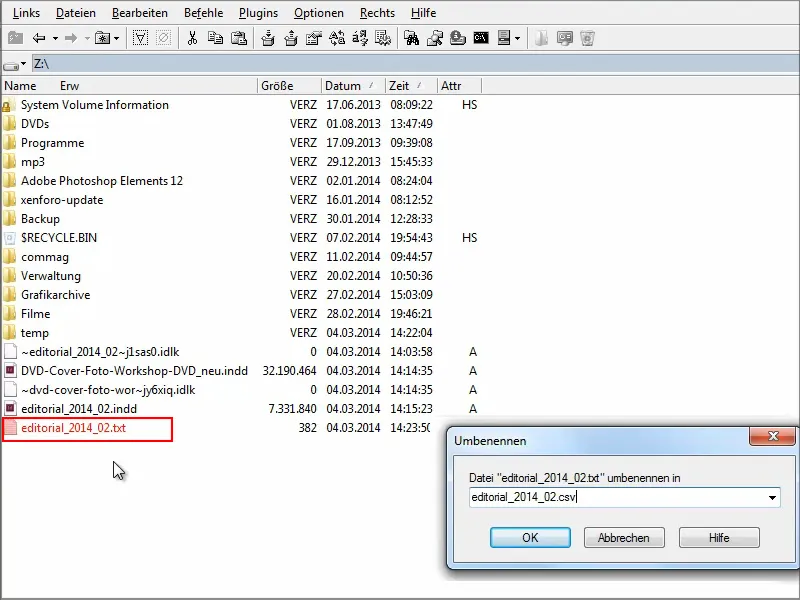This screenshot has width=800, height=600.
Task: Open file search with binoculars icon
Action: click(x=411, y=38)
